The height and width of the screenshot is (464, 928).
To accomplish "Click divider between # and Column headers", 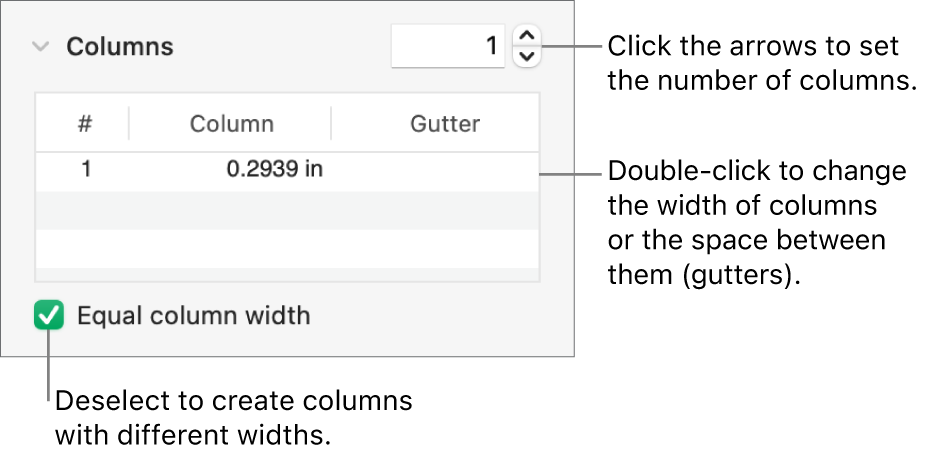I will click(129, 124).
